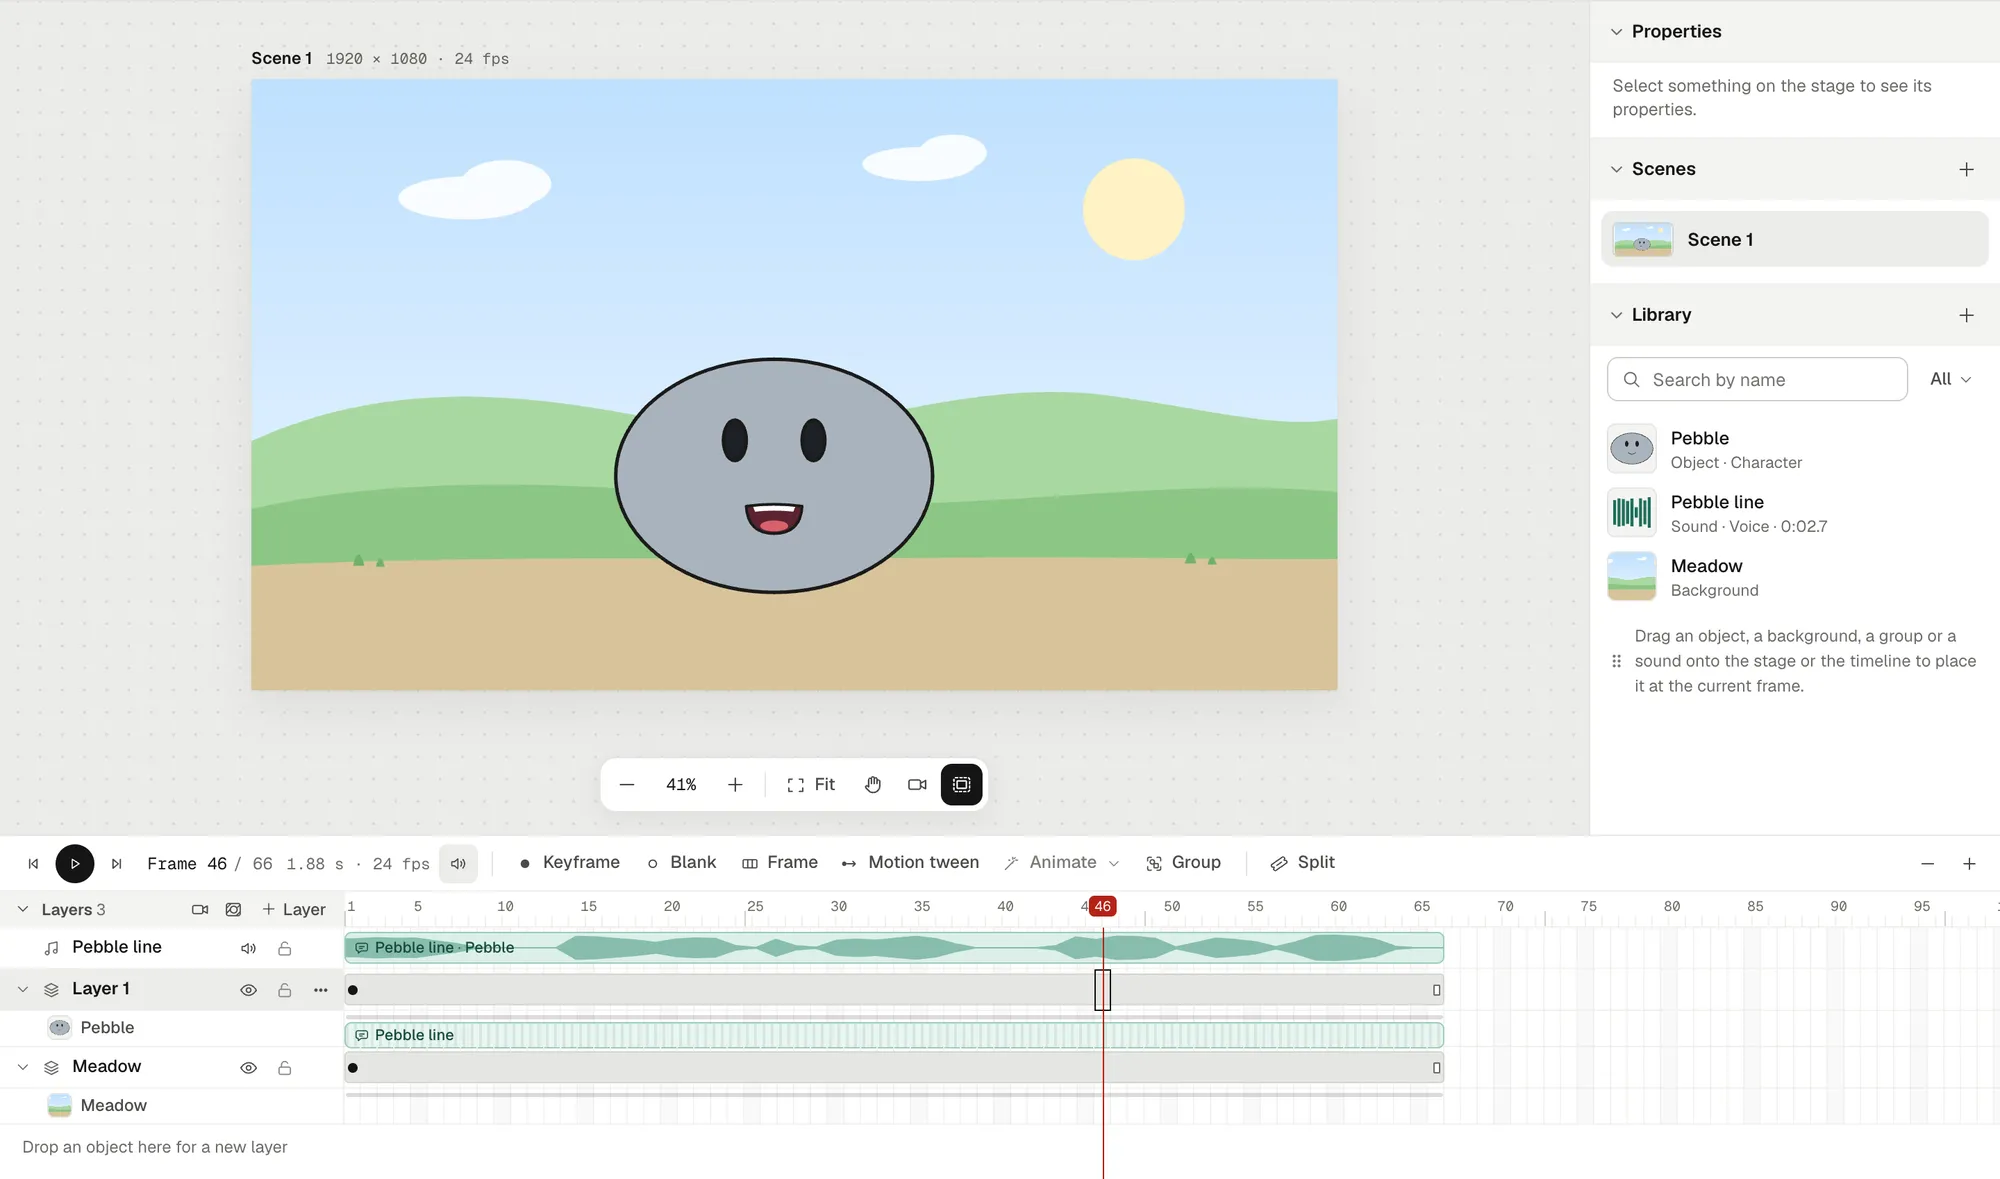The height and width of the screenshot is (1179, 2000).
Task: Hide the Meadow layer
Action: tap(248, 1068)
